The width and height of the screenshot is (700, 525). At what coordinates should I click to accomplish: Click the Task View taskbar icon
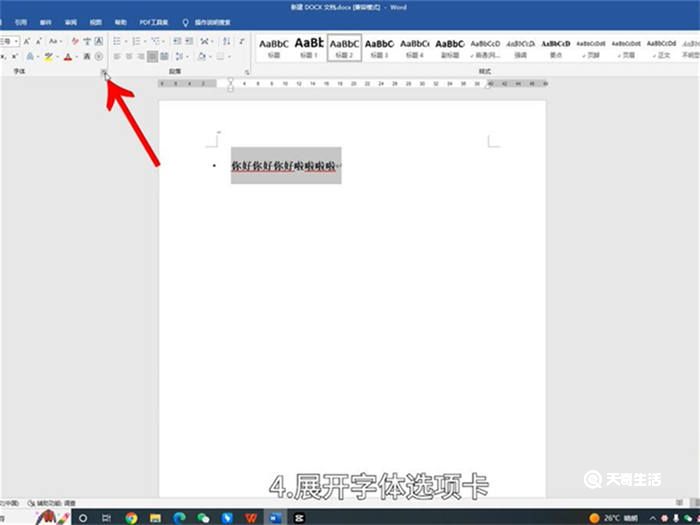(x=107, y=518)
